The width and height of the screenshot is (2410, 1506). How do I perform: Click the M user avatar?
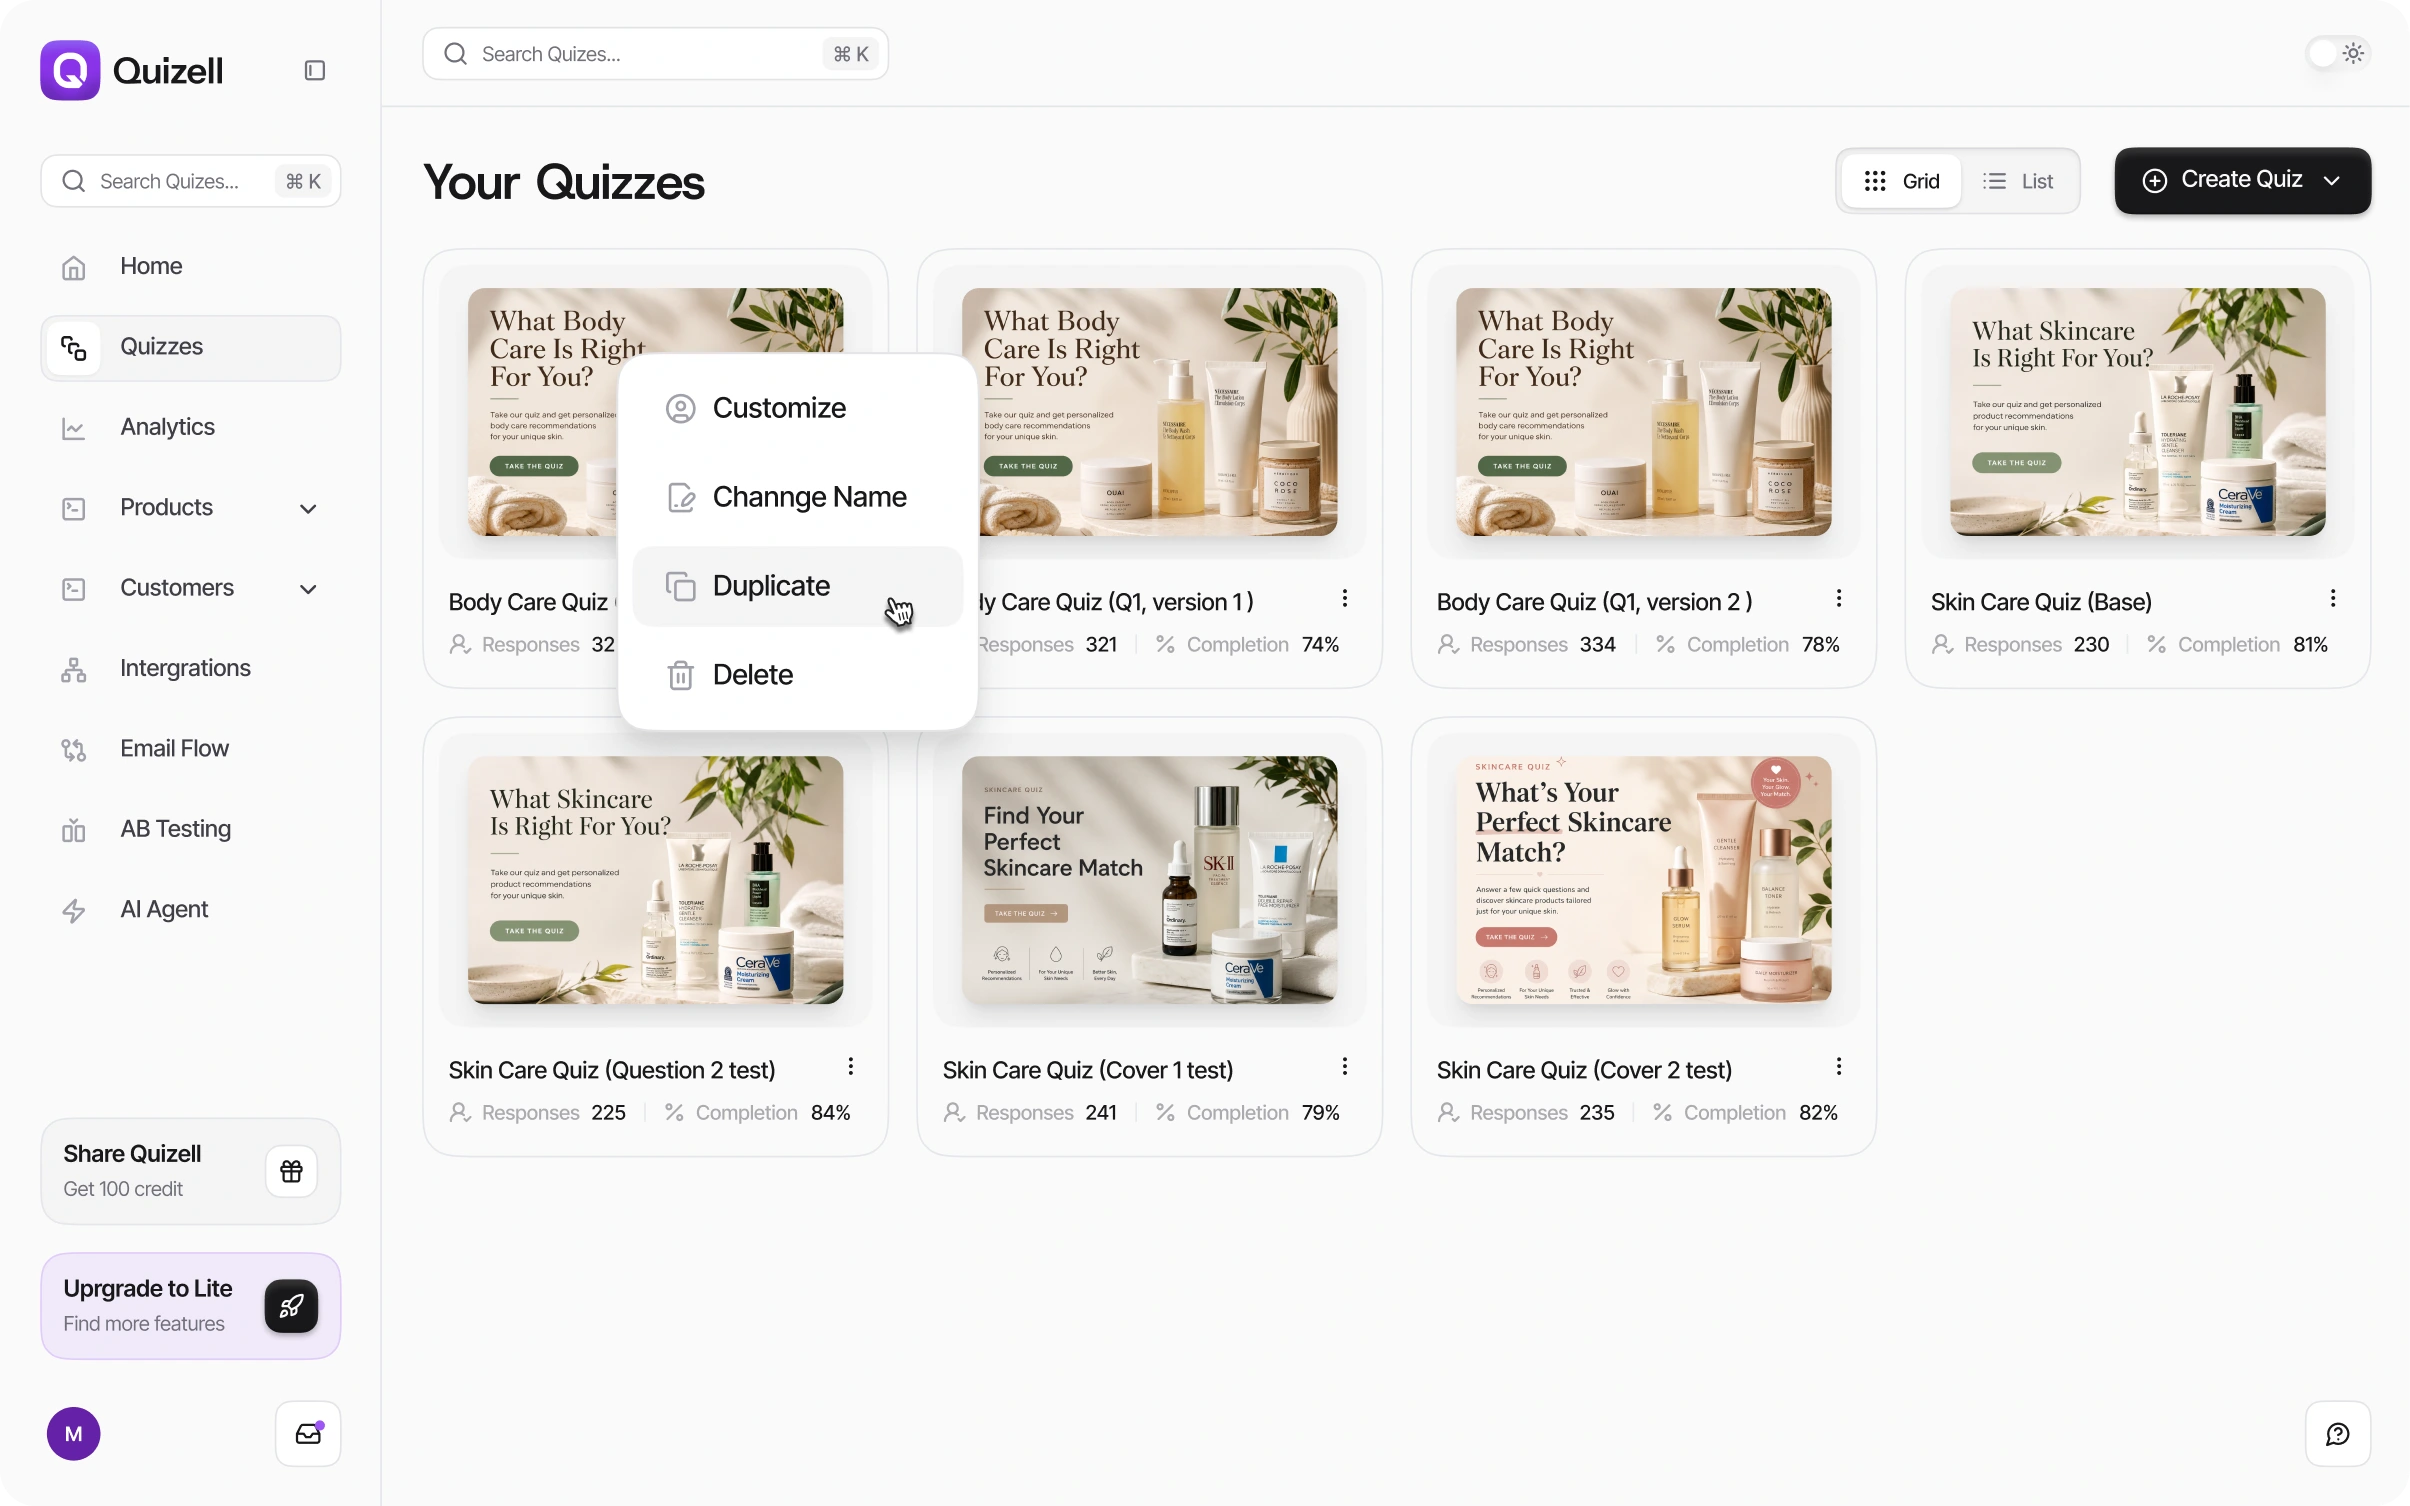point(74,1434)
